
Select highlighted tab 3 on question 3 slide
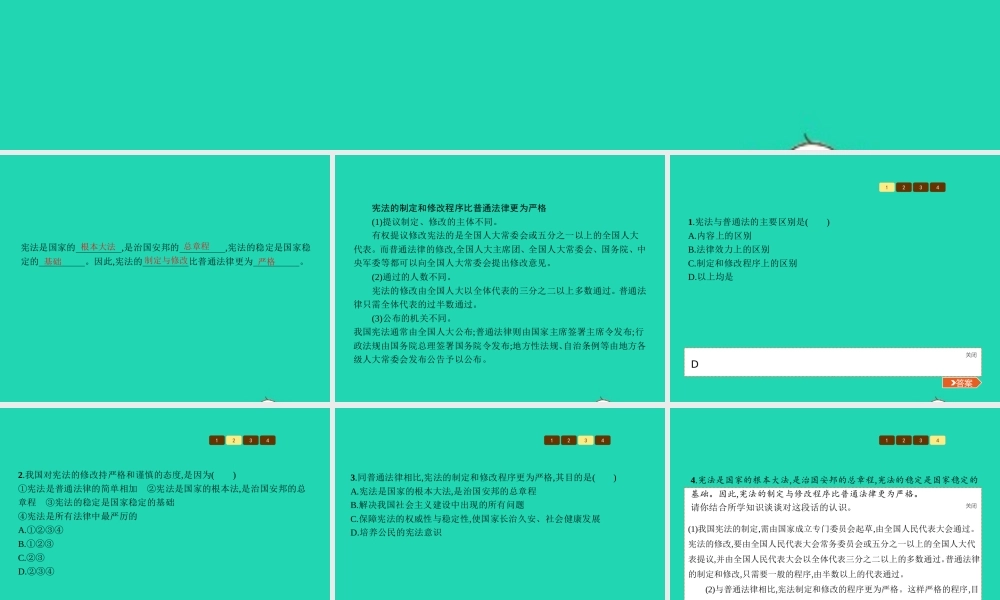[585, 441]
